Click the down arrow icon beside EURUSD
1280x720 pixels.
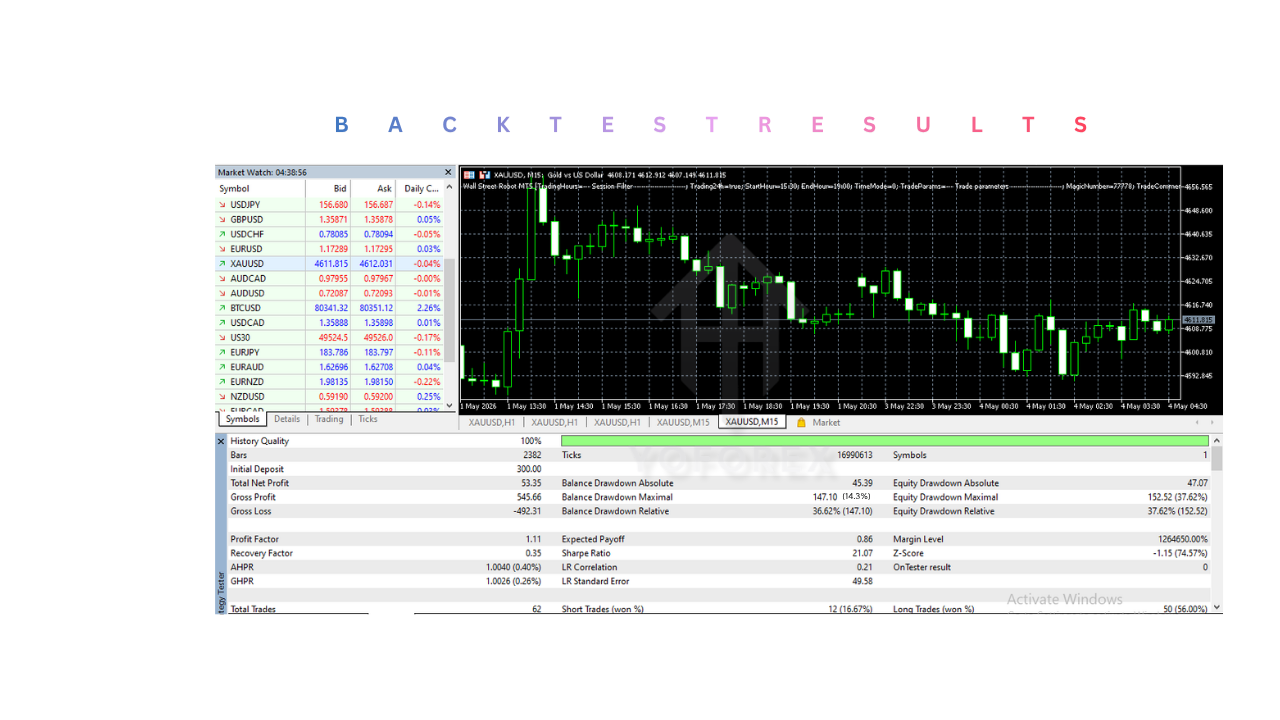pyautogui.click(x=223, y=249)
